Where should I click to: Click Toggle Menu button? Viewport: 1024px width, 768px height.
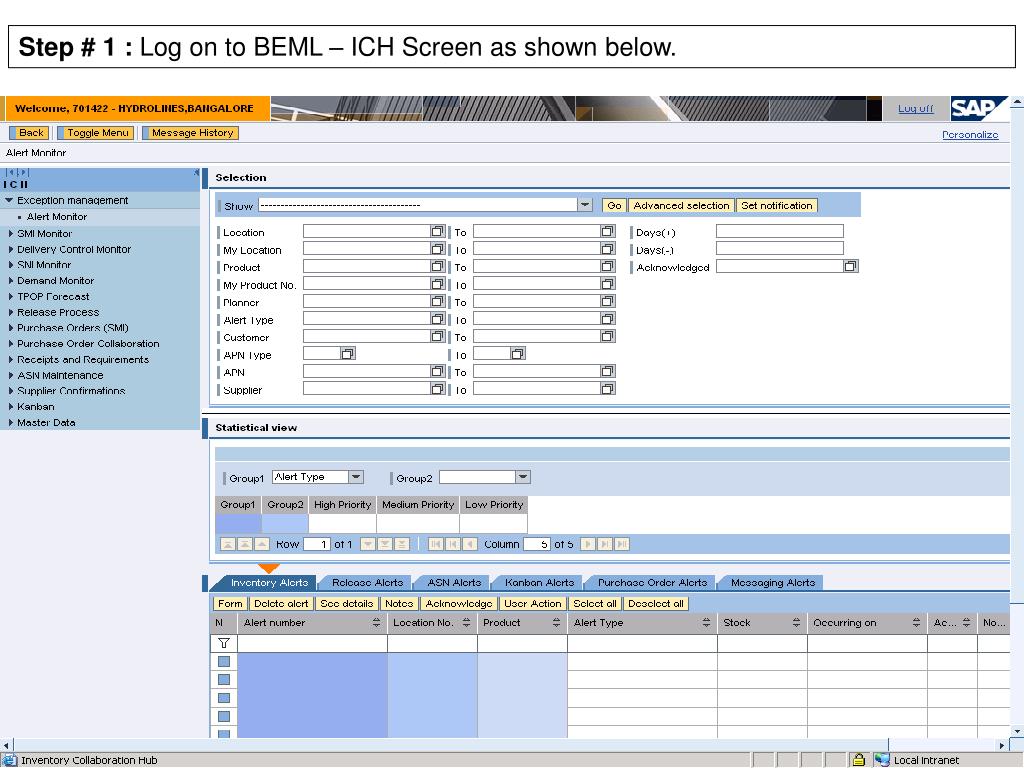coord(97,133)
